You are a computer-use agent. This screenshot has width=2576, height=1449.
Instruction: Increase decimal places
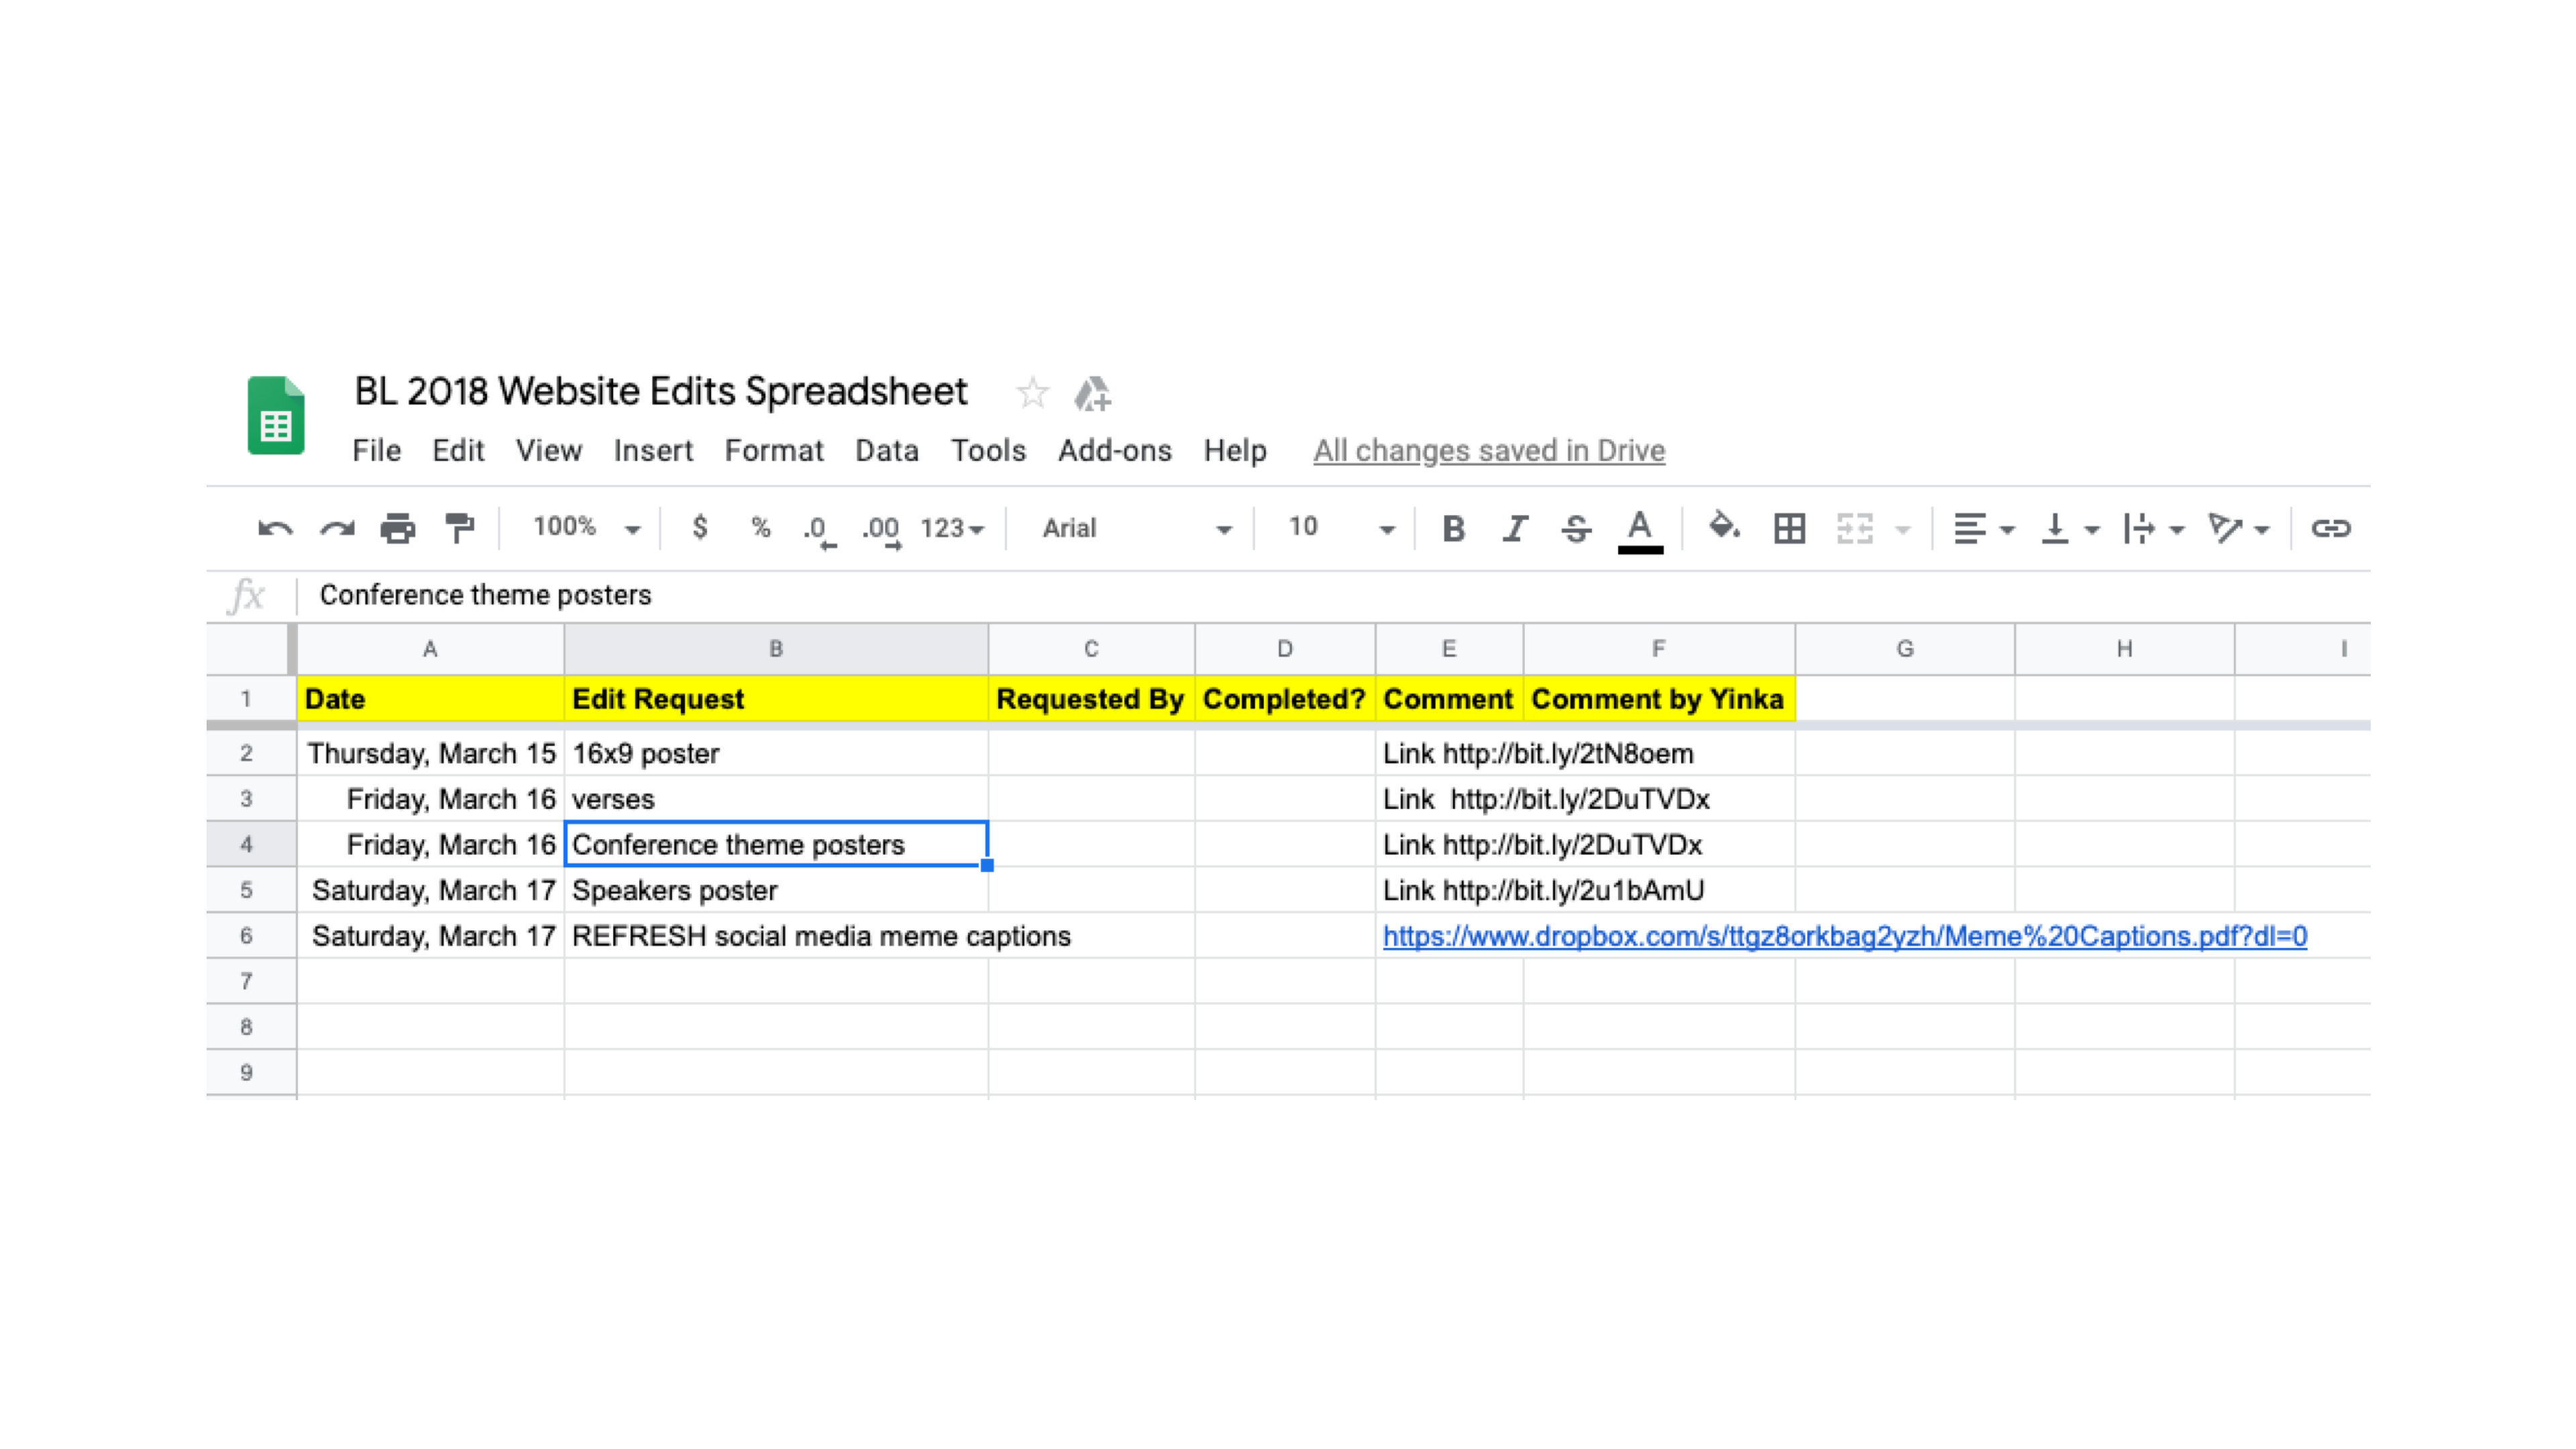pos(882,530)
